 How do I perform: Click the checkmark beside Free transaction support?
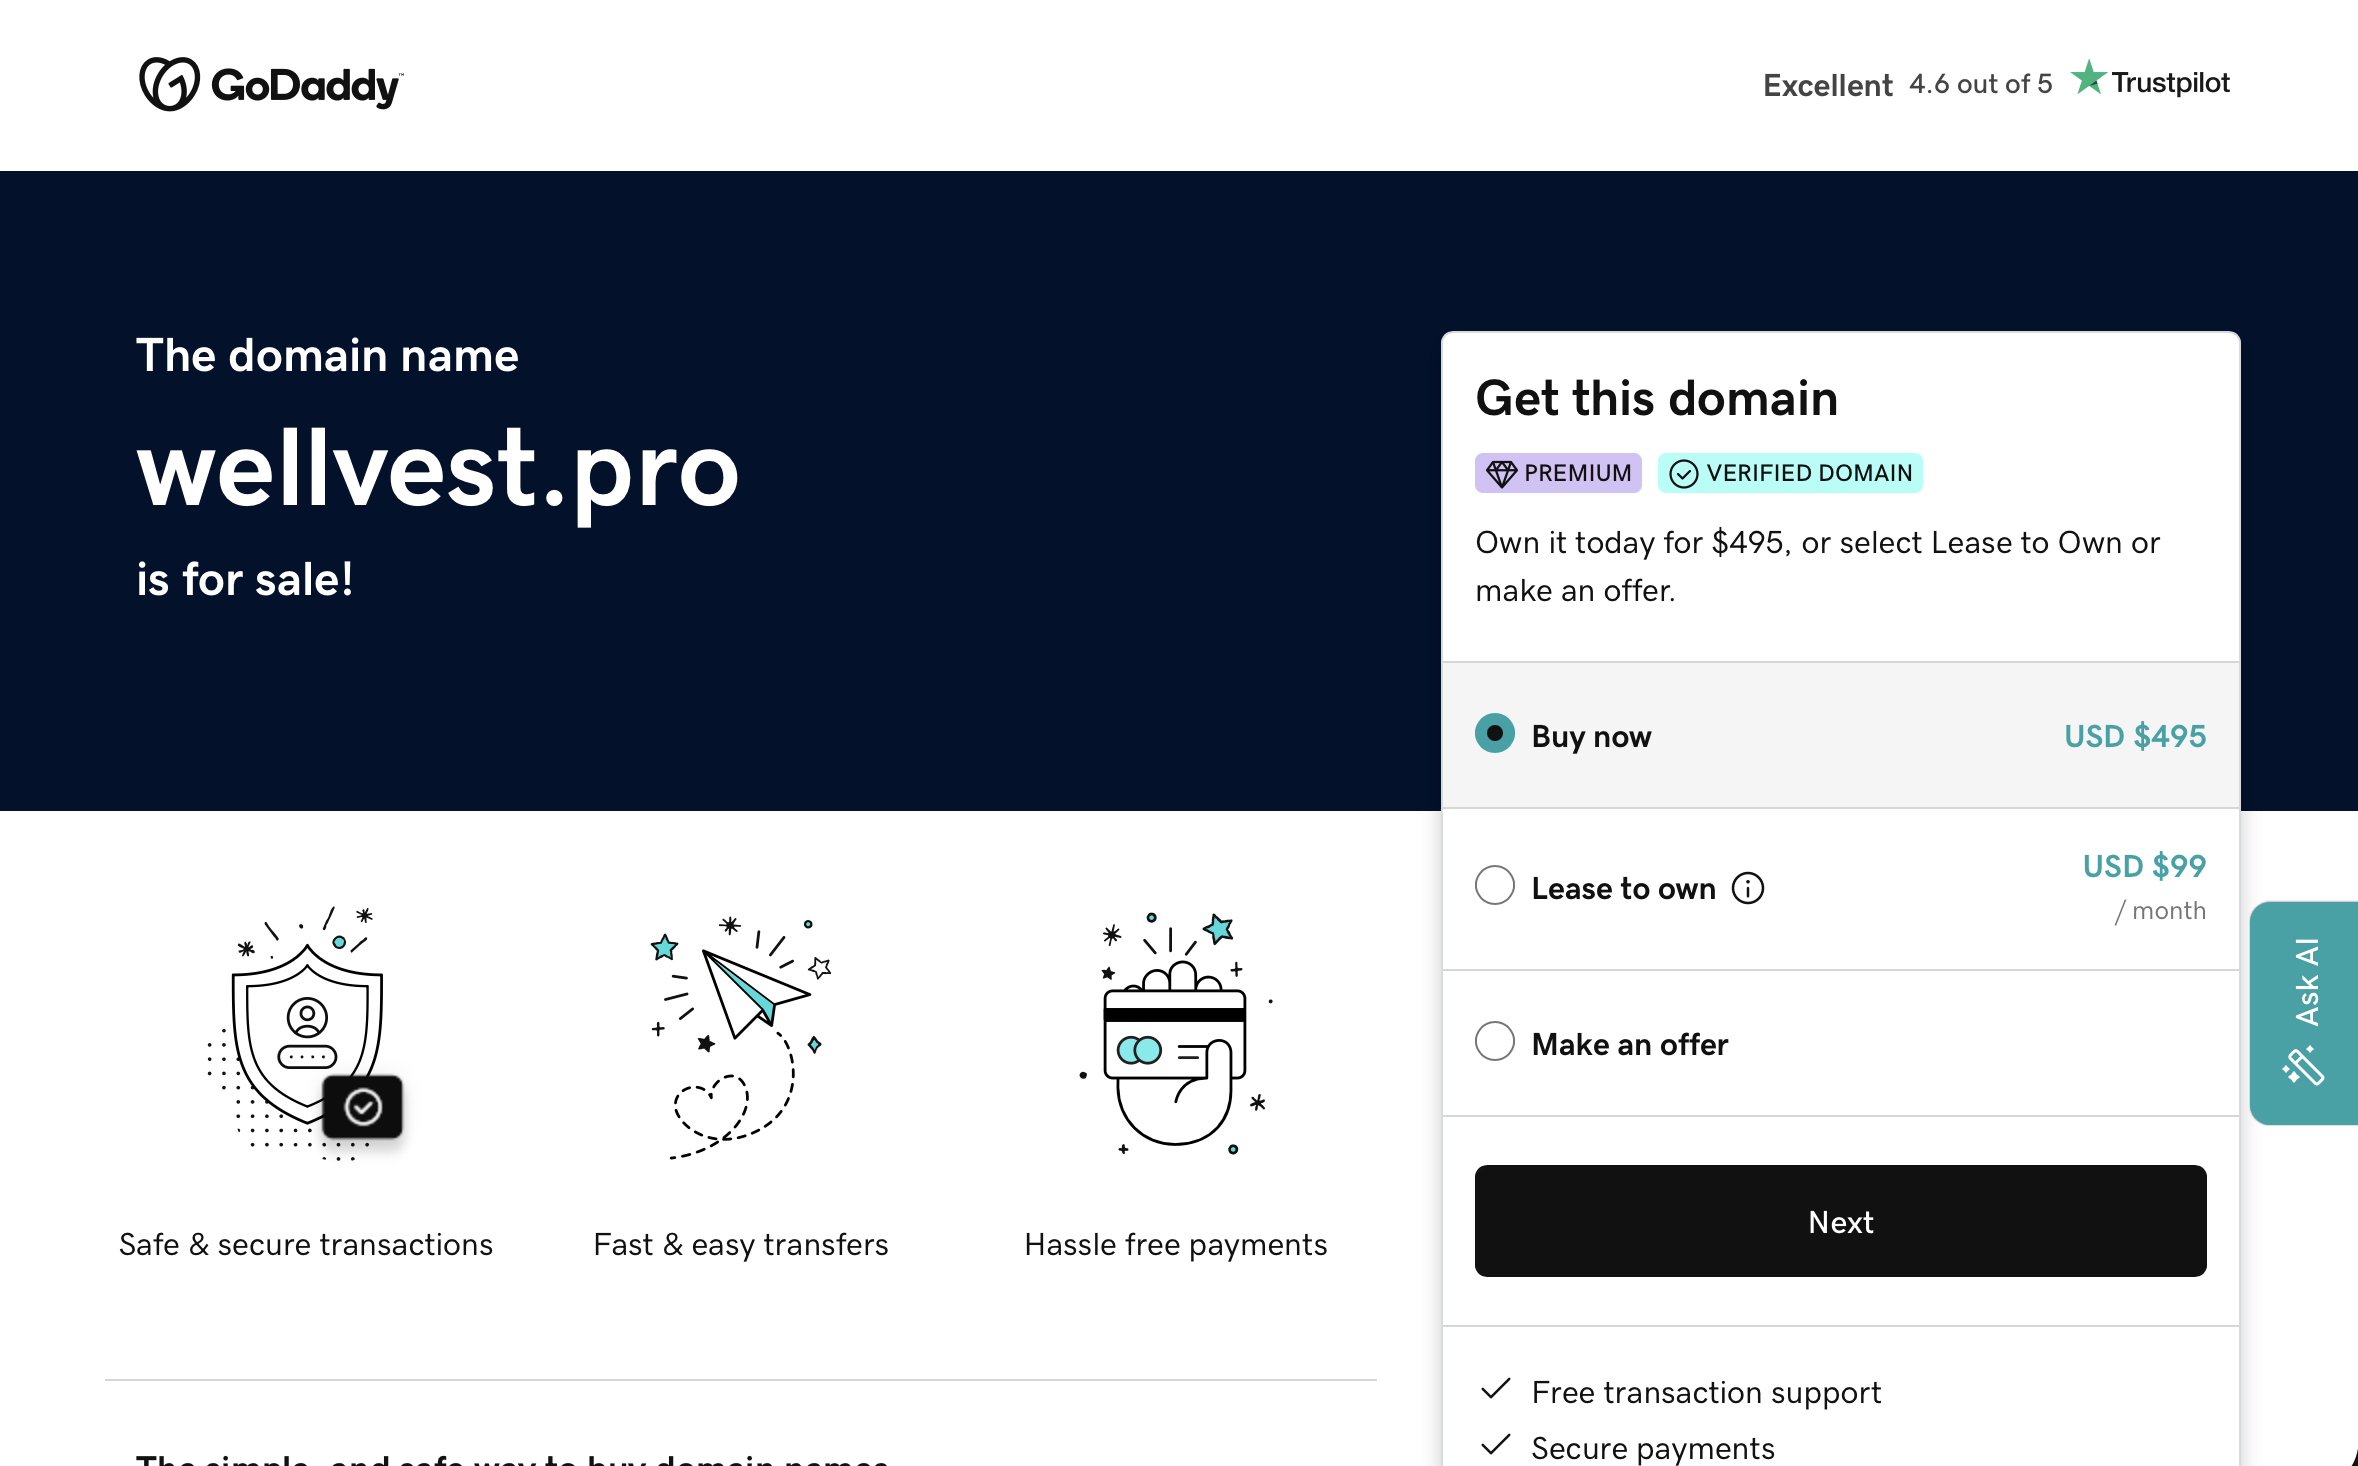click(1496, 1389)
